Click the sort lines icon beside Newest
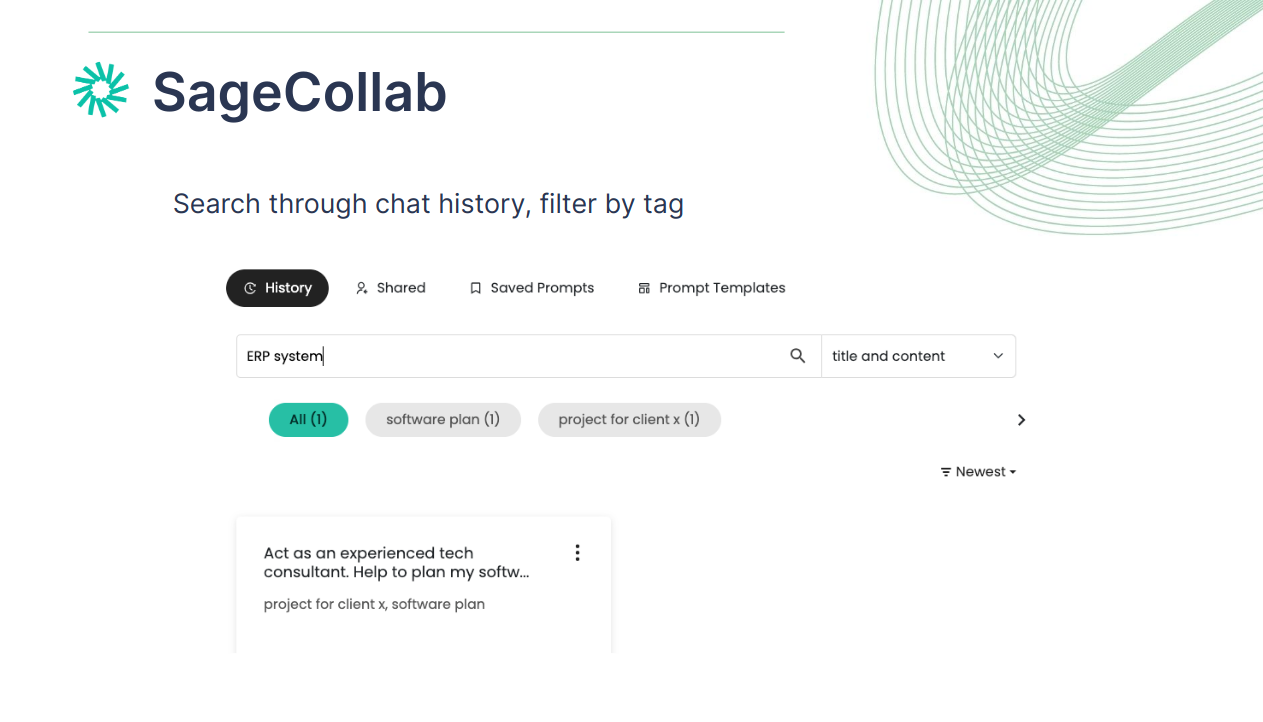1263x722 pixels. tap(946, 472)
